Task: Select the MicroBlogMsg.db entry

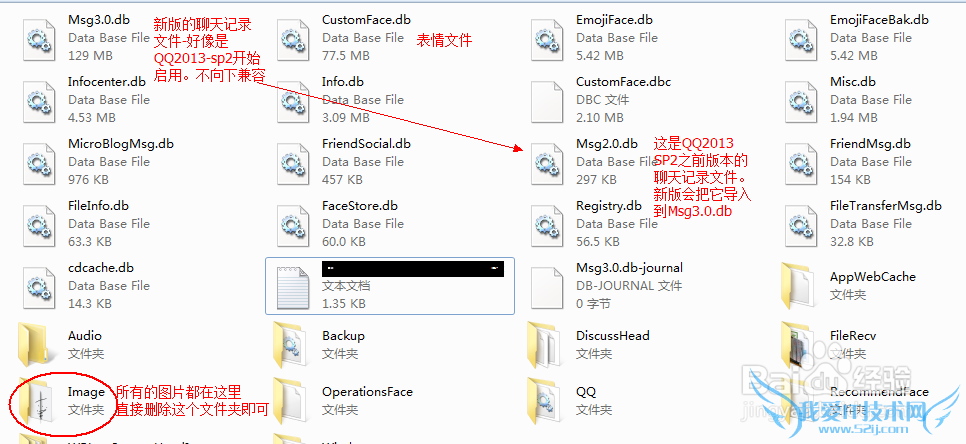Action: (x=99, y=163)
